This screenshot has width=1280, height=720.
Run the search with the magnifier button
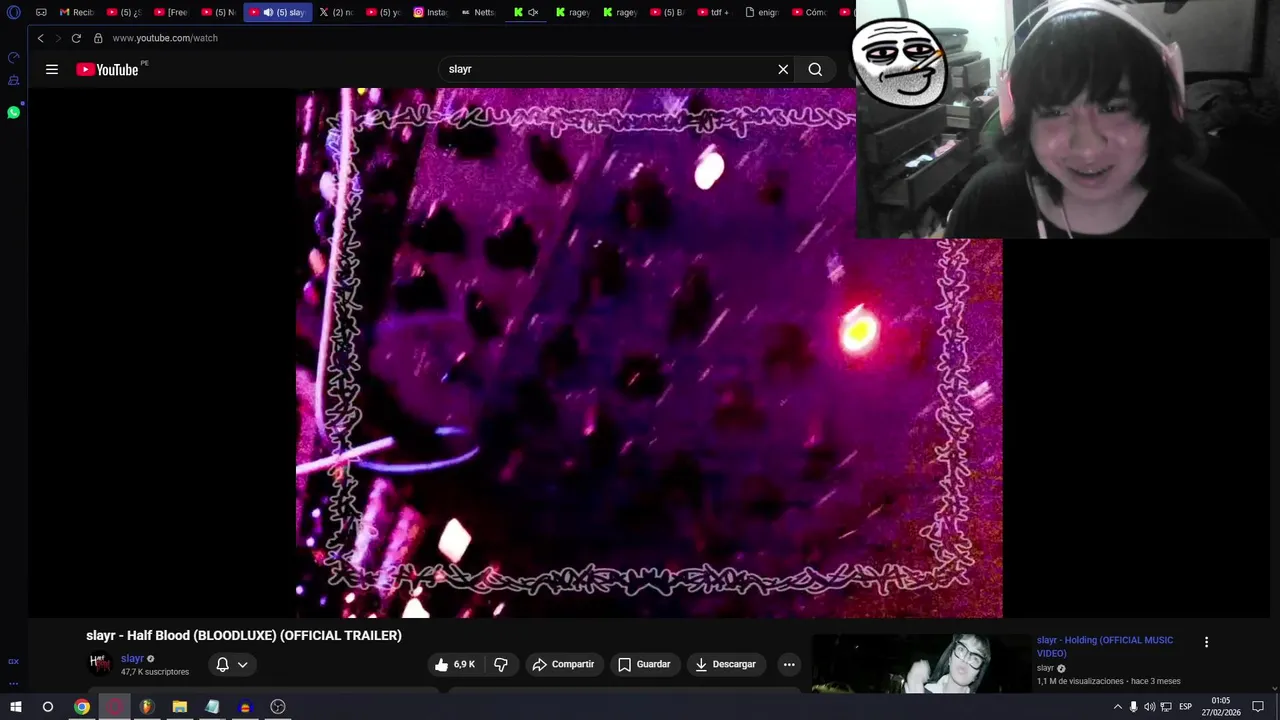815,69
